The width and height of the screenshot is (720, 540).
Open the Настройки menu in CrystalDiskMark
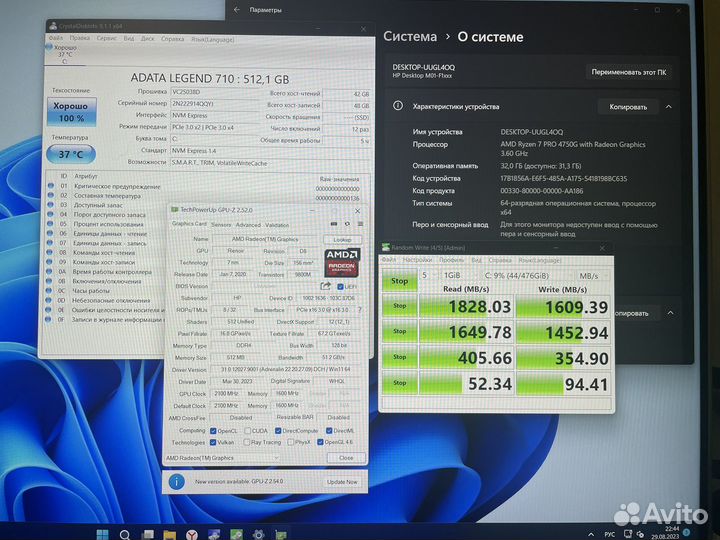tap(417, 260)
